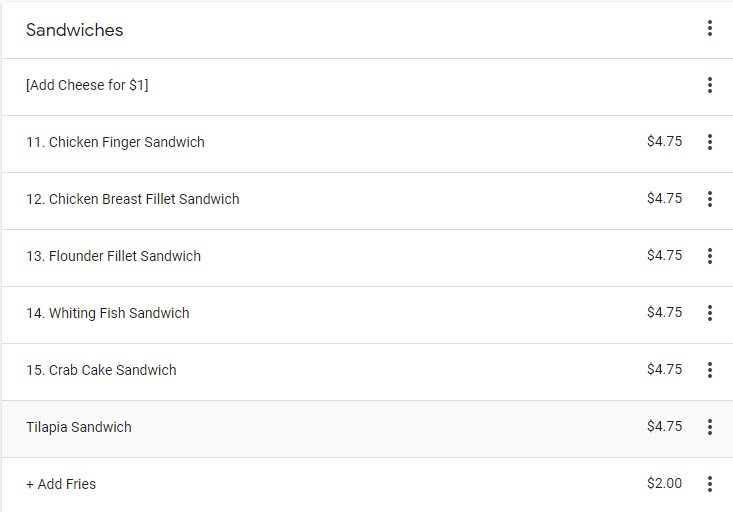733x512 pixels.
Task: Click the Add Cheese for $1 note
Action: pyautogui.click(x=87, y=86)
